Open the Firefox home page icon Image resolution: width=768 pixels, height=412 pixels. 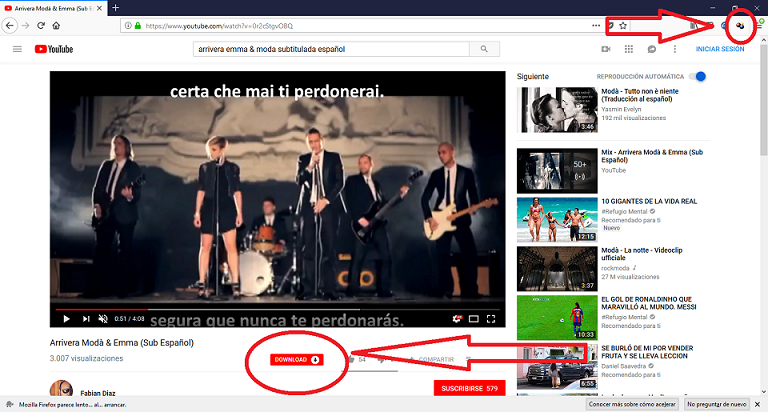[56, 25]
